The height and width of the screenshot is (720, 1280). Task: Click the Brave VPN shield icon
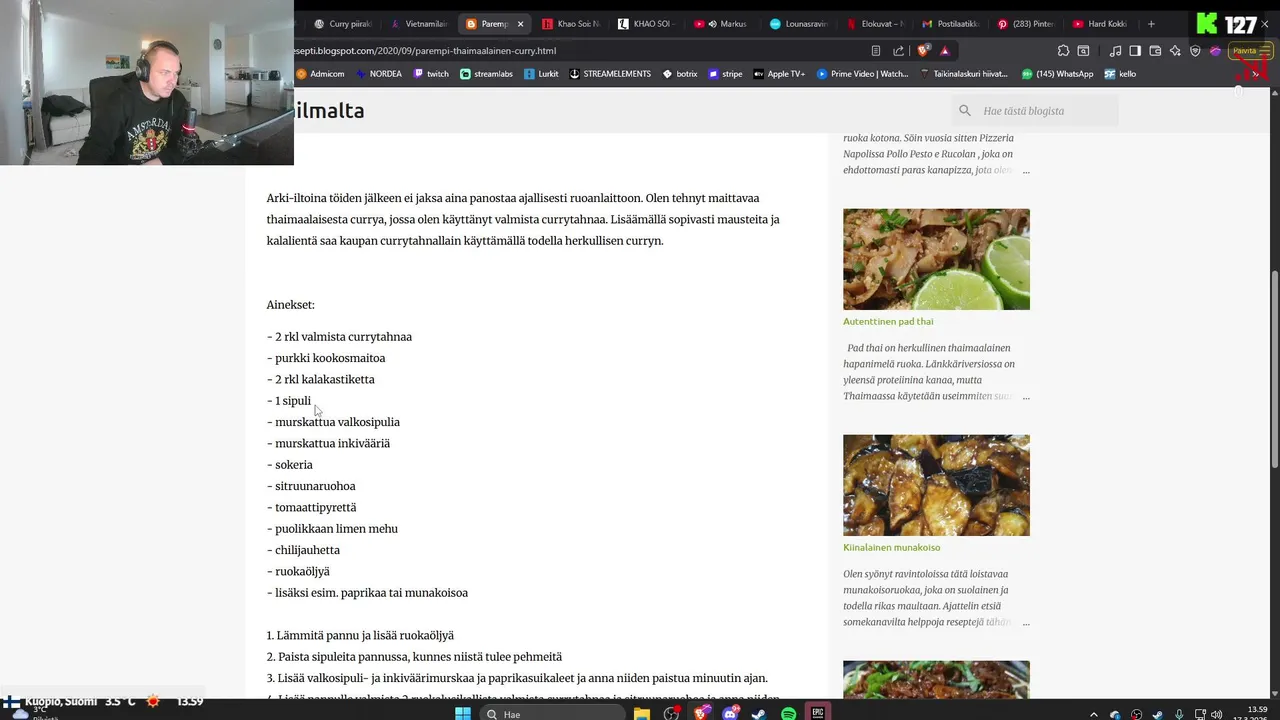pyautogui.click(x=1195, y=51)
